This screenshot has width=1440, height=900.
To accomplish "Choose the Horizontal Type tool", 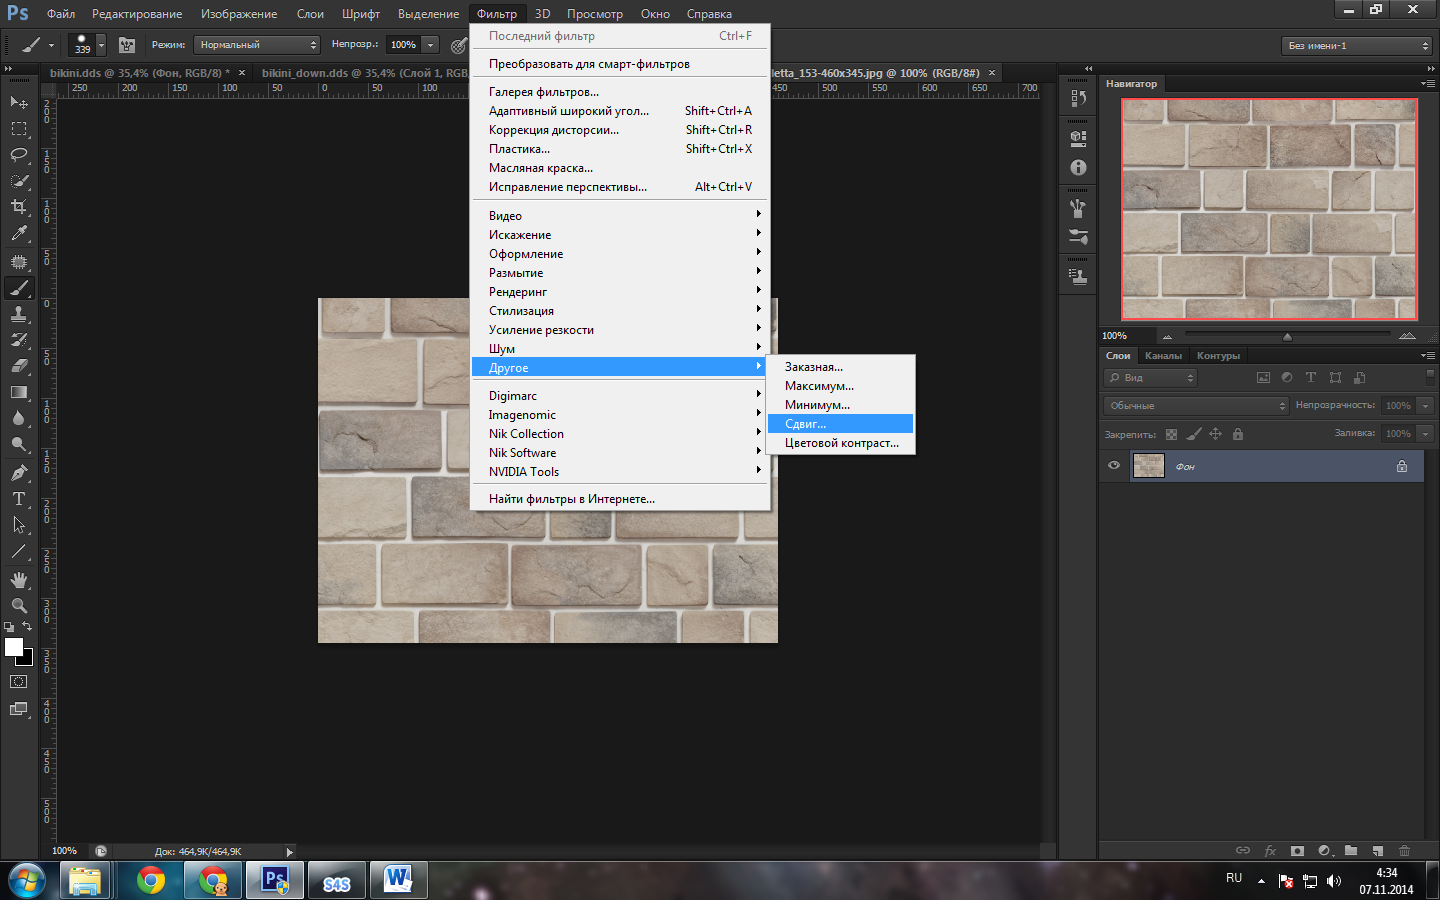I will 19,498.
